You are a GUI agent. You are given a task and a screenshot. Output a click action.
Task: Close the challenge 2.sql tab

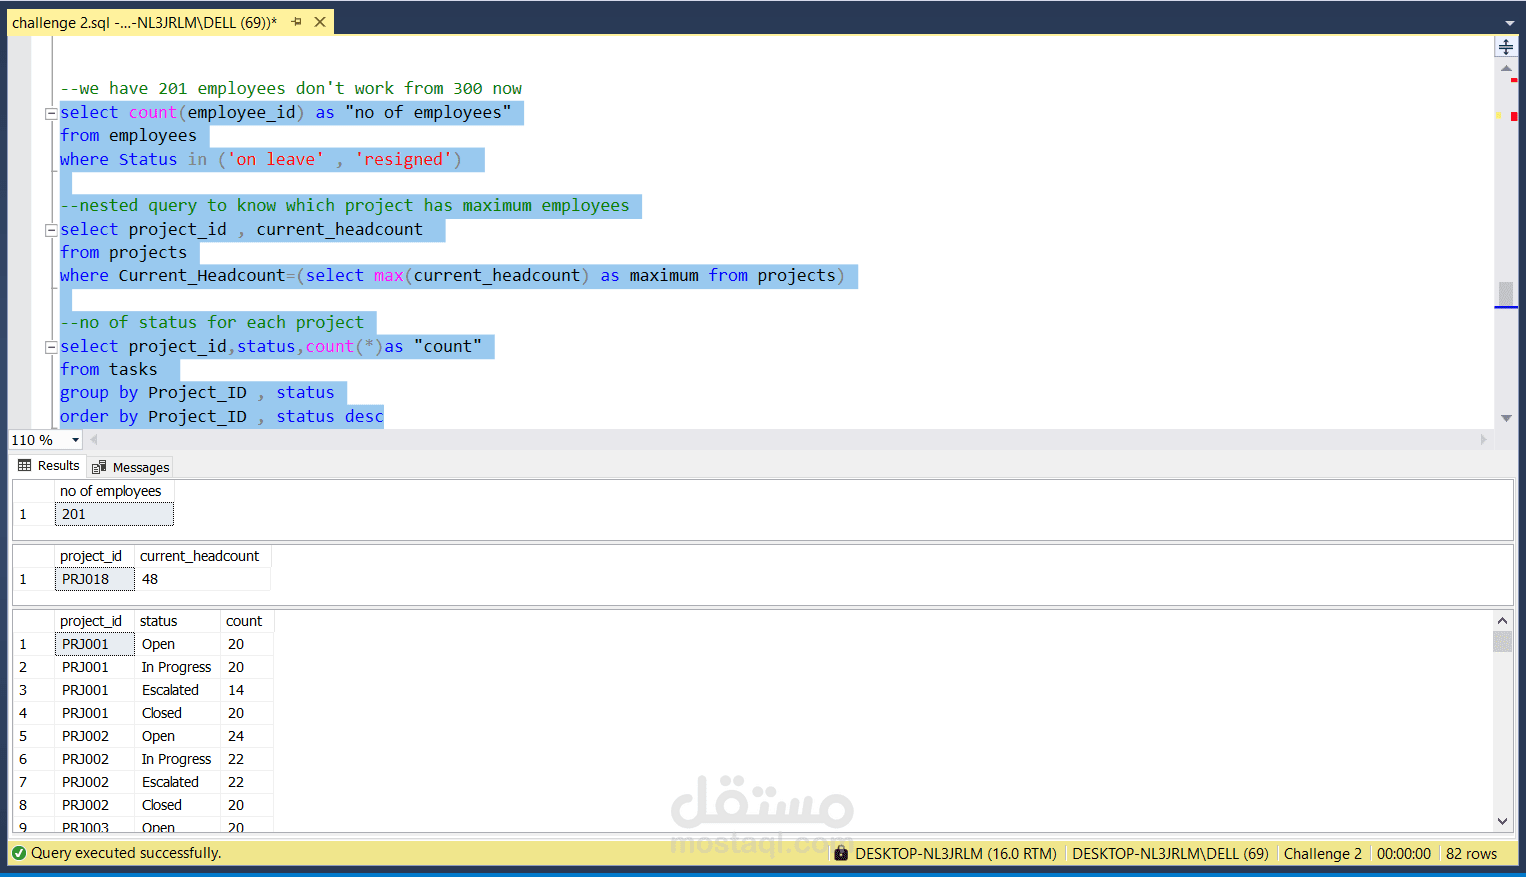point(320,22)
